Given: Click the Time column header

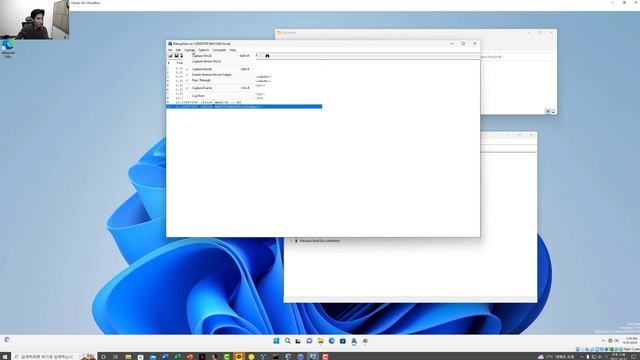Looking at the screenshot, I should (180, 63).
